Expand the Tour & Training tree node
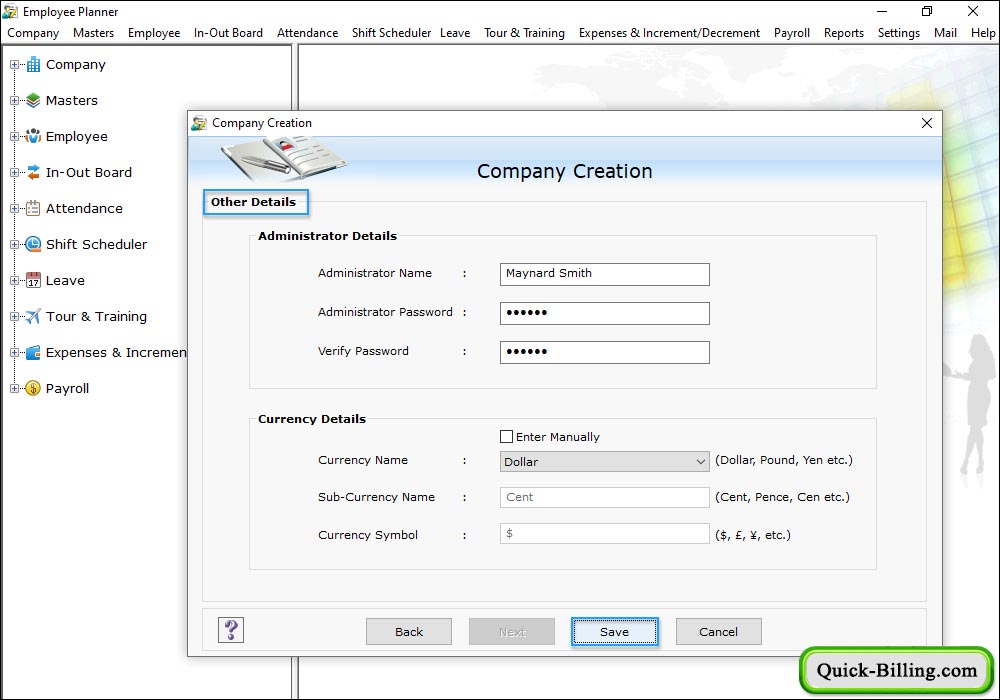The width and height of the screenshot is (1000, 700). 14,316
